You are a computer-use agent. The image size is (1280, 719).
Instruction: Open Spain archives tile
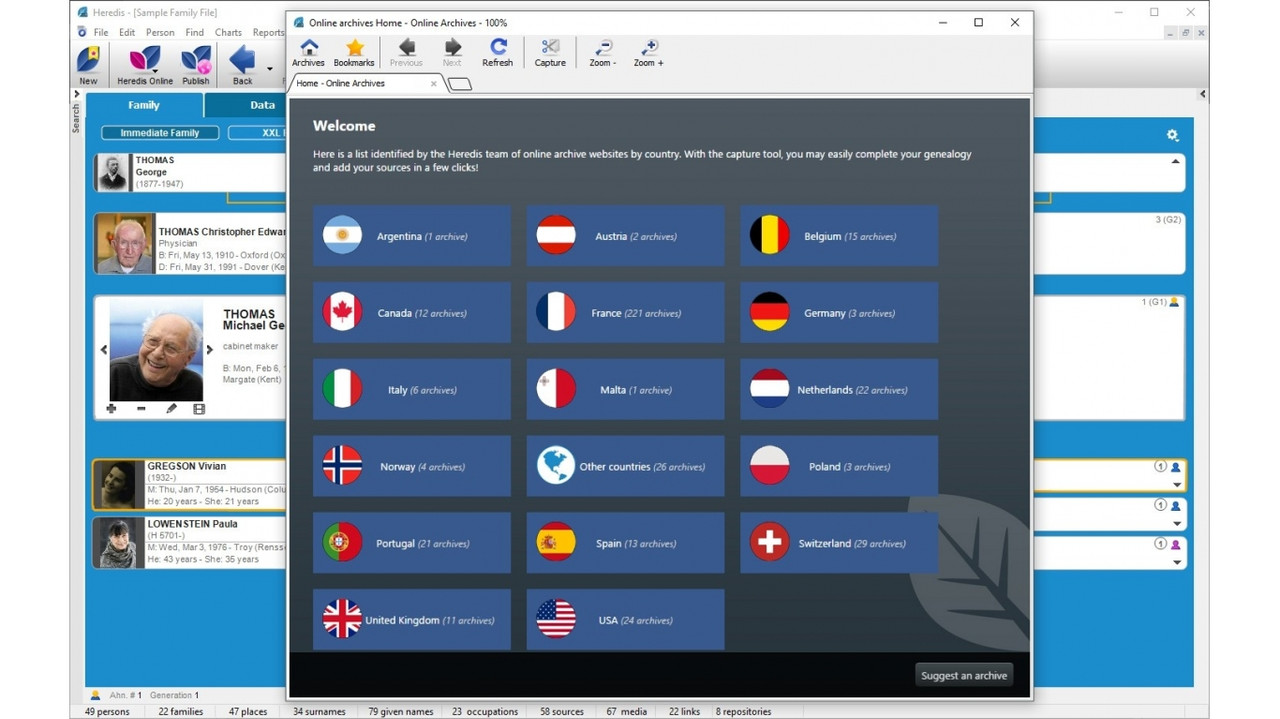point(626,543)
